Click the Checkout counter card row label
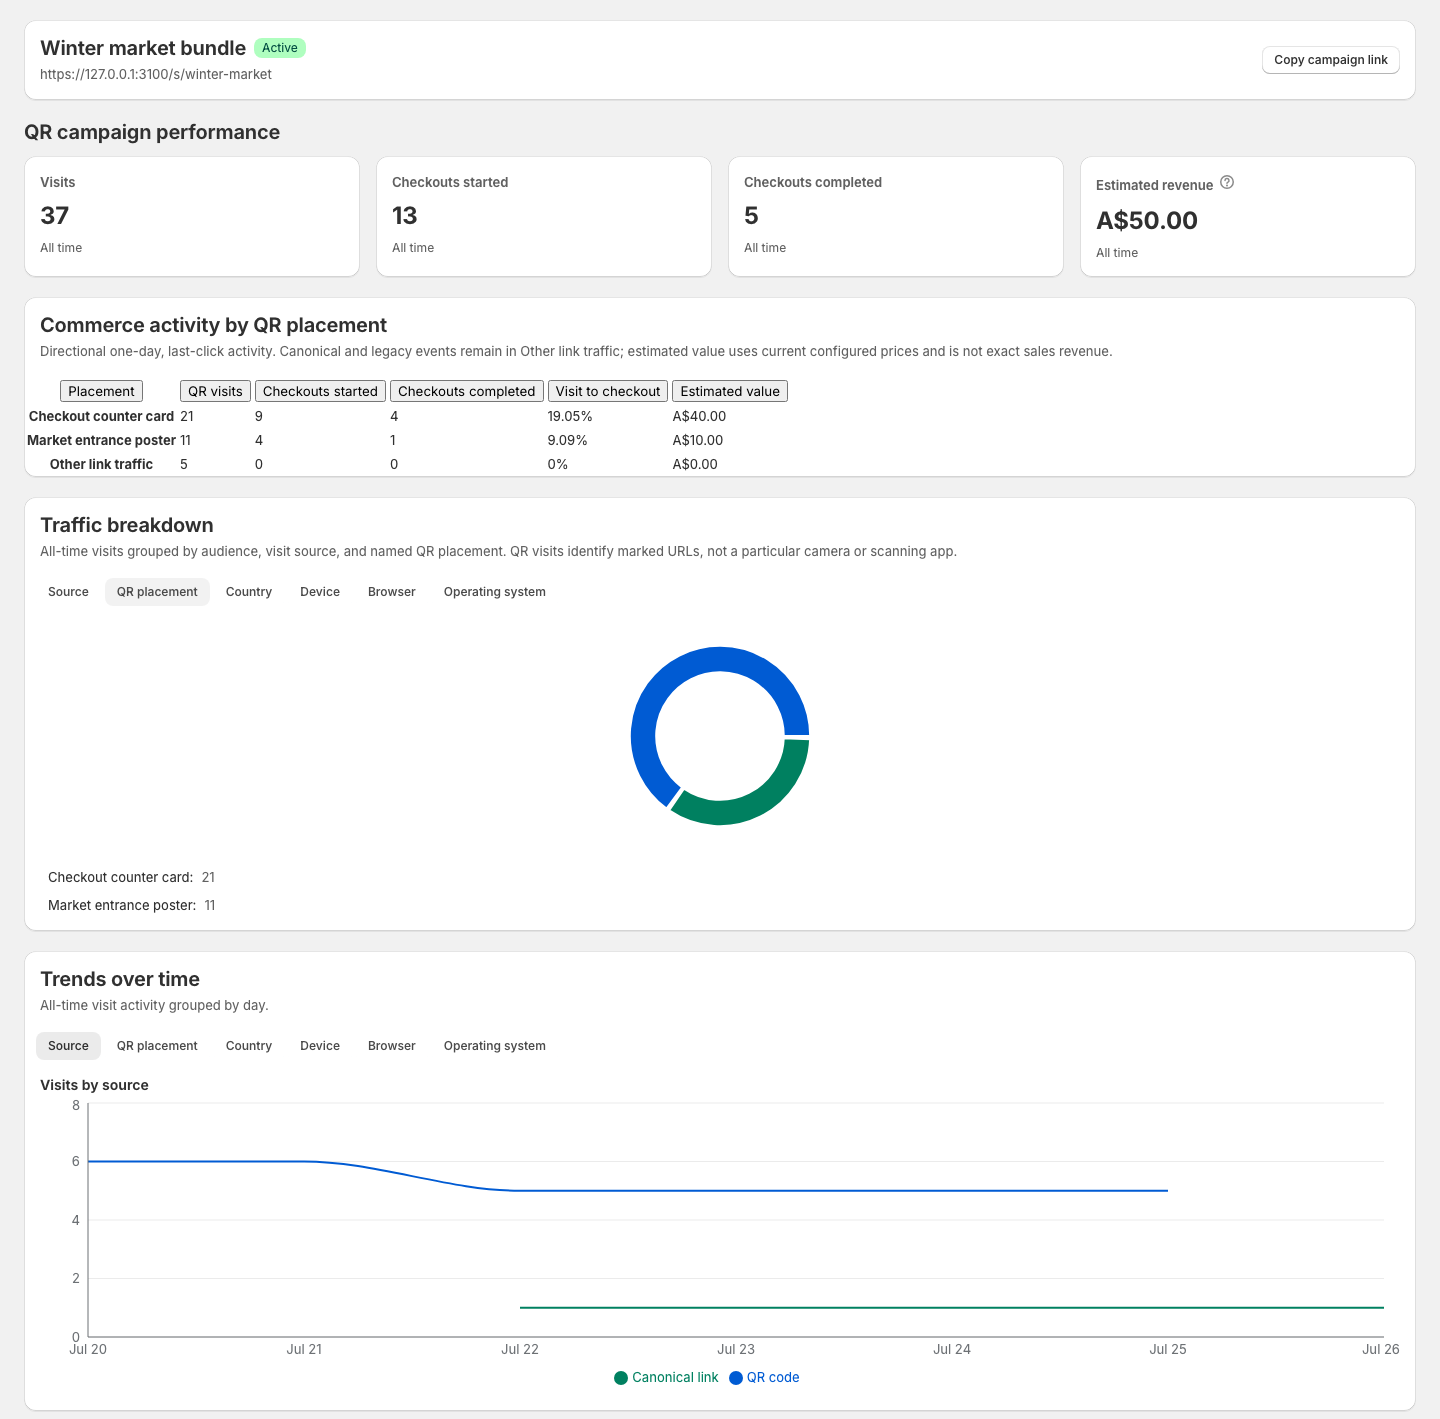Screen dimensions: 1440x1419 [x=101, y=416]
